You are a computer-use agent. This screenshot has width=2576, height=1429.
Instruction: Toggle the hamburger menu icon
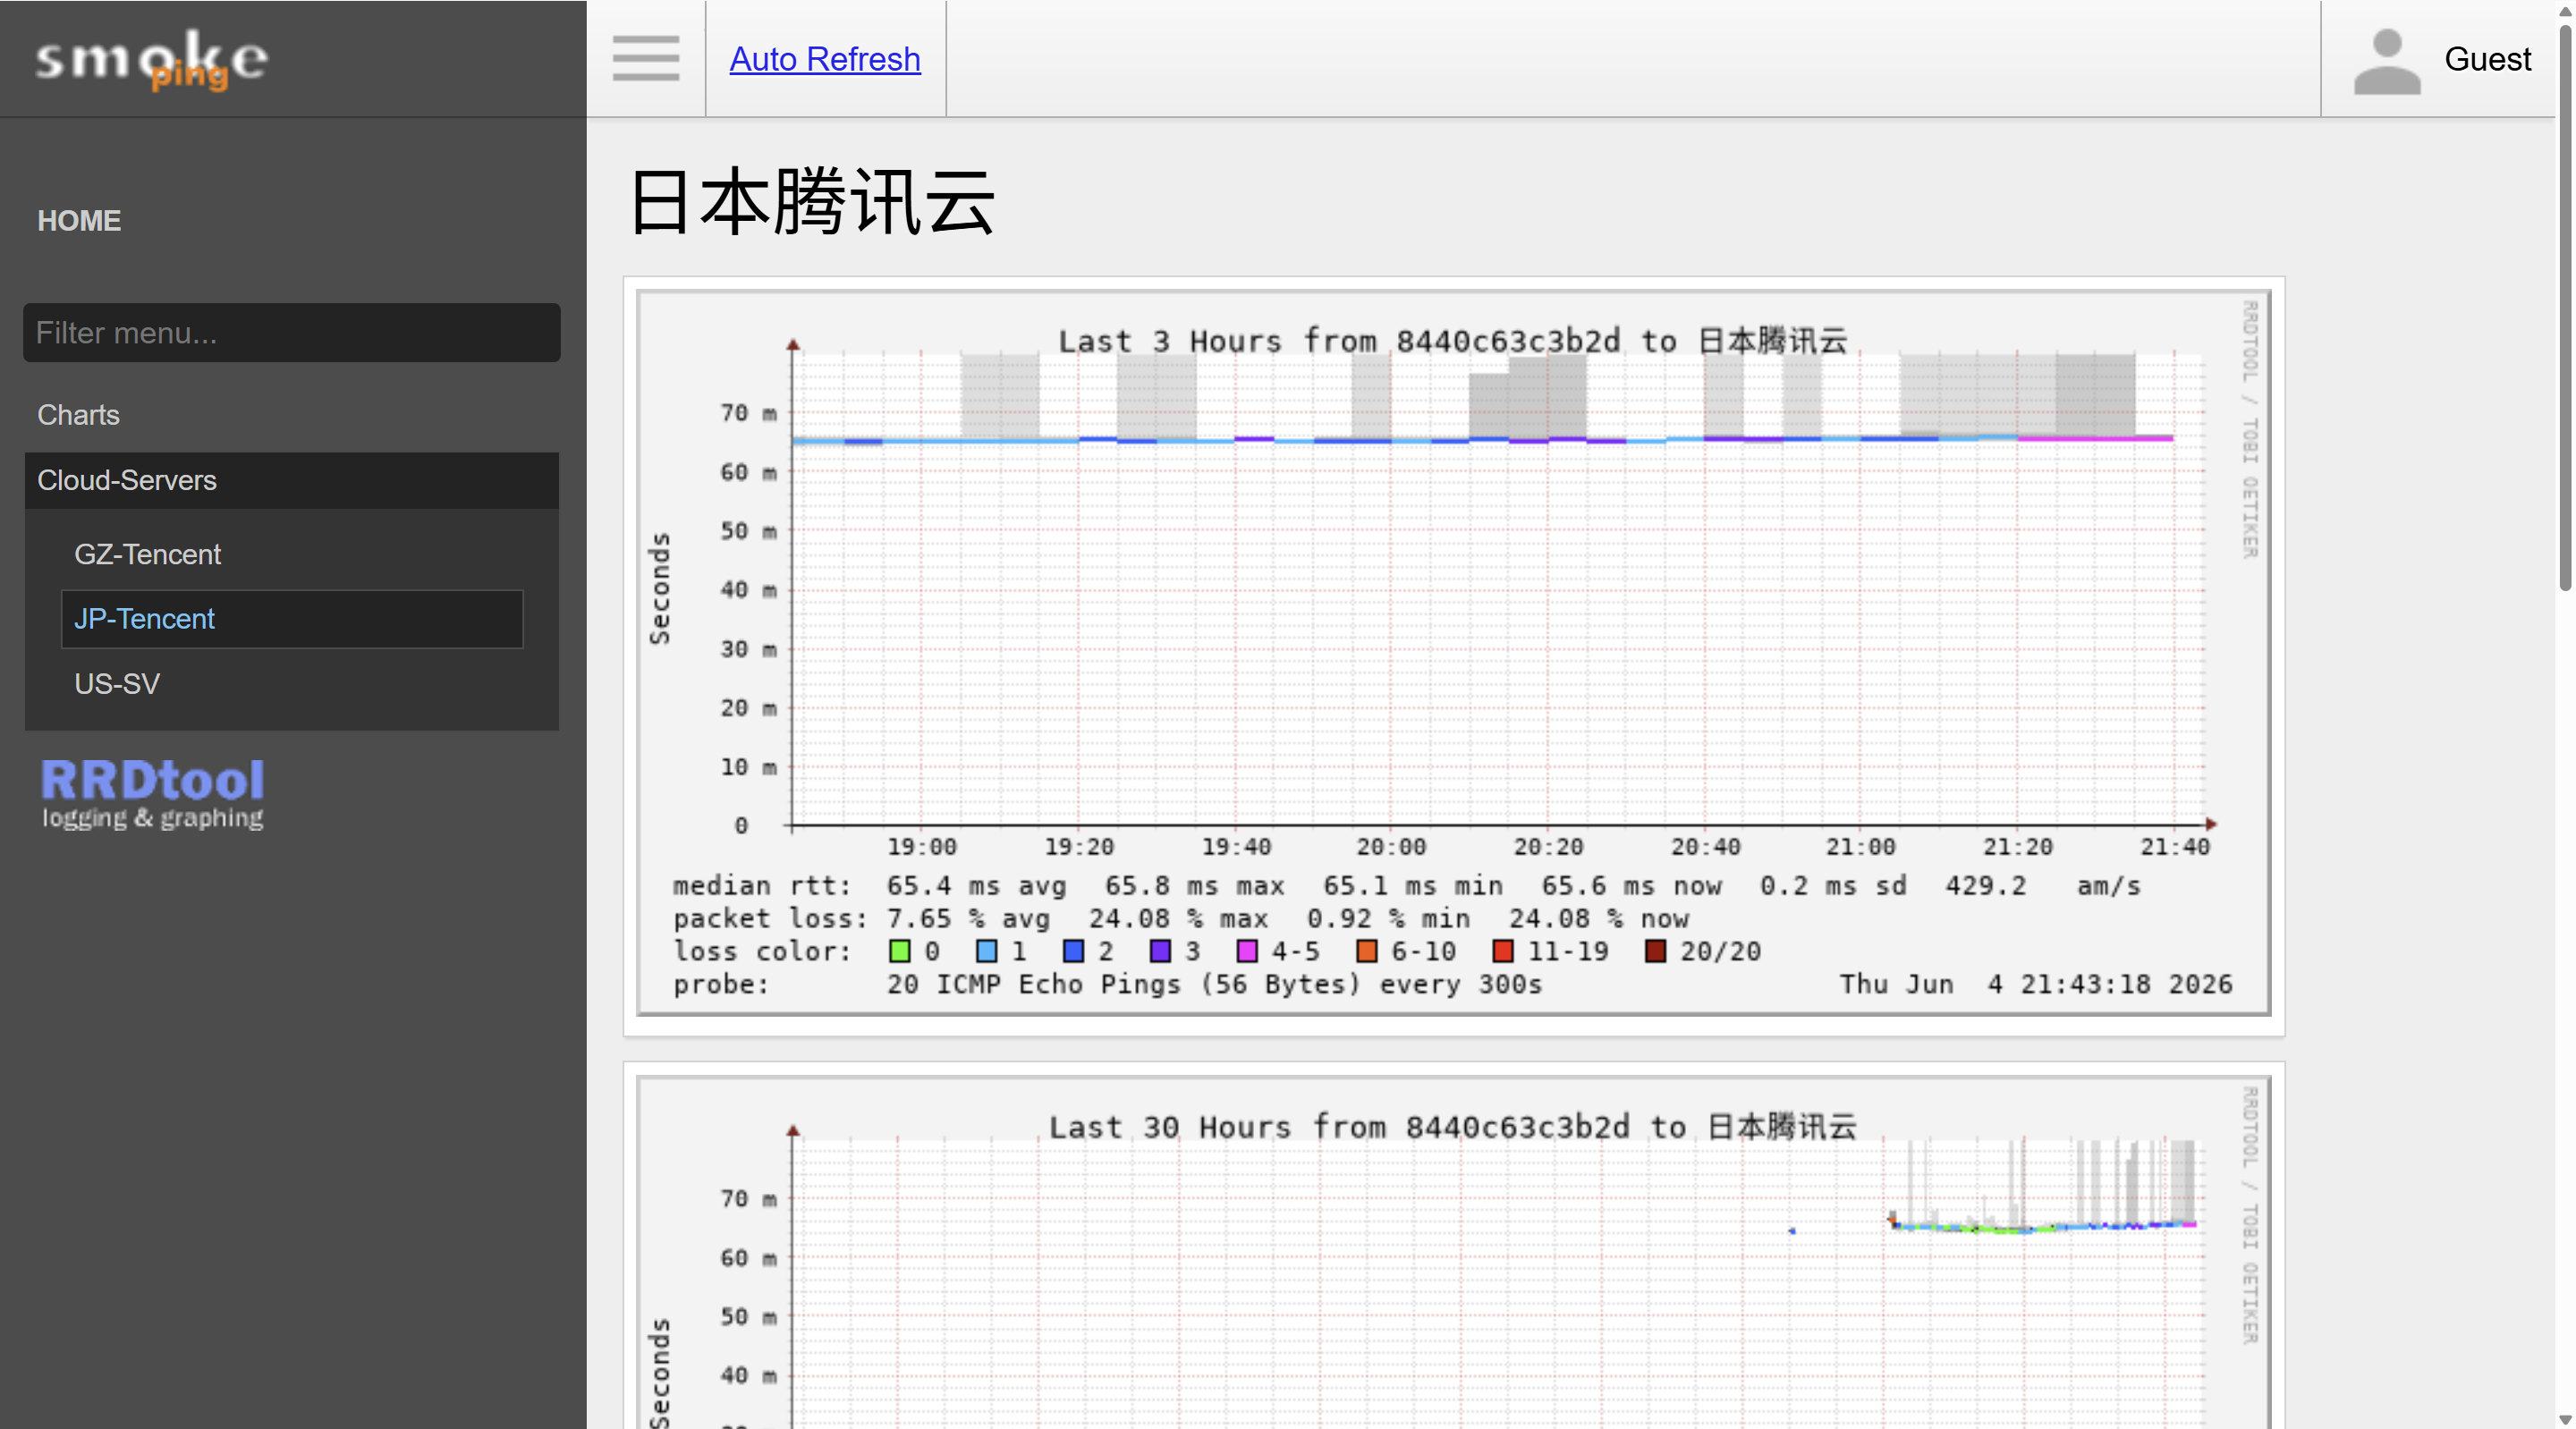click(x=646, y=59)
